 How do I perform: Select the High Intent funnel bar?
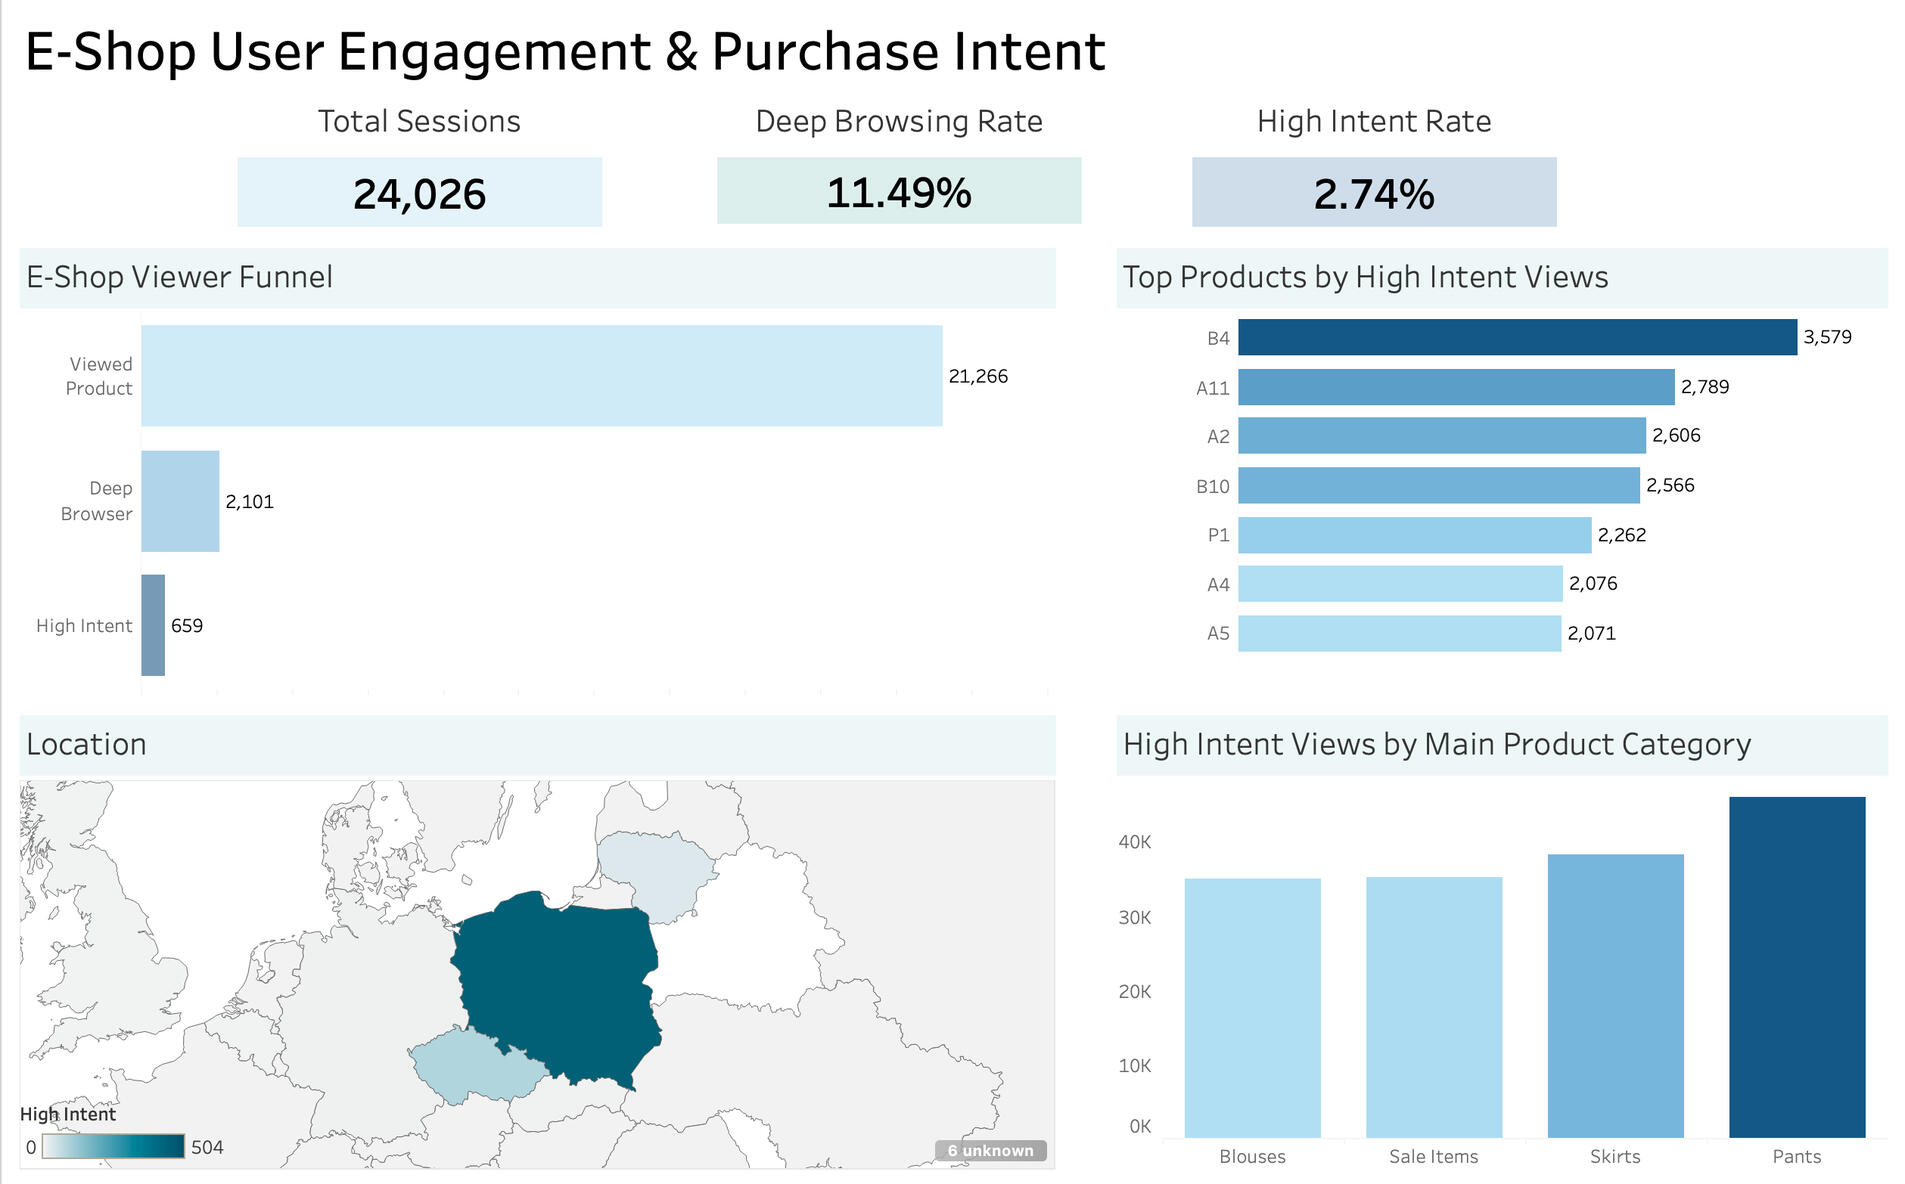click(x=153, y=625)
